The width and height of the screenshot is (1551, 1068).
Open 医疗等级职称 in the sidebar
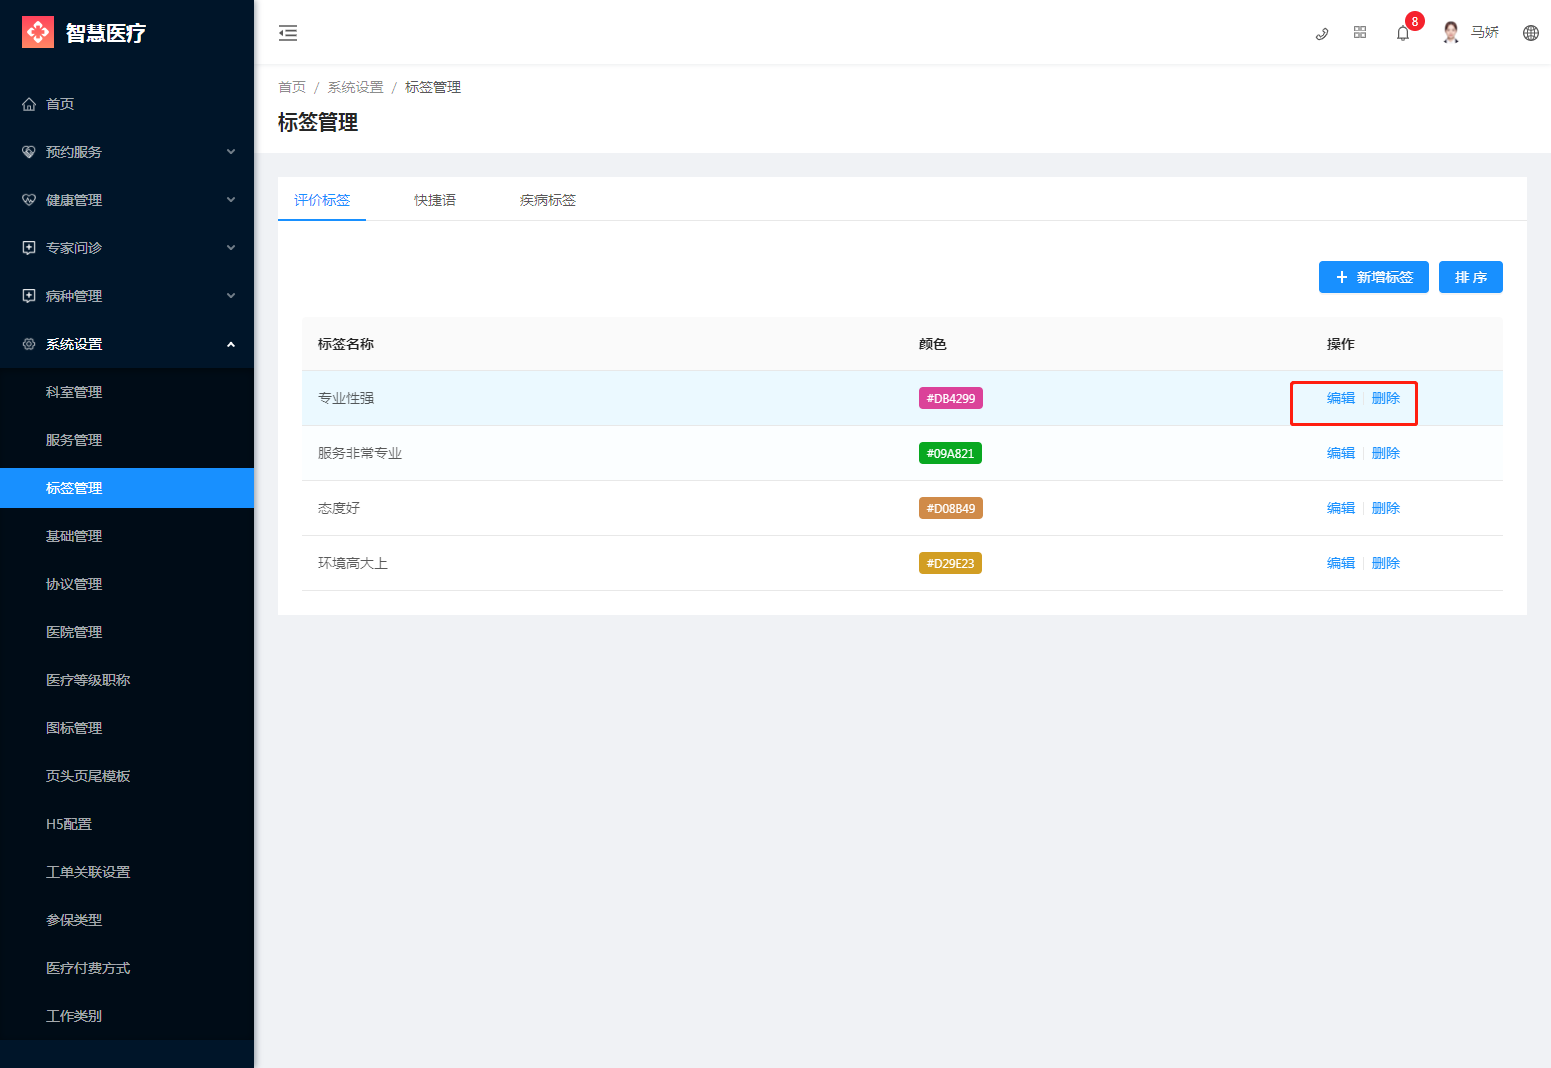127,680
